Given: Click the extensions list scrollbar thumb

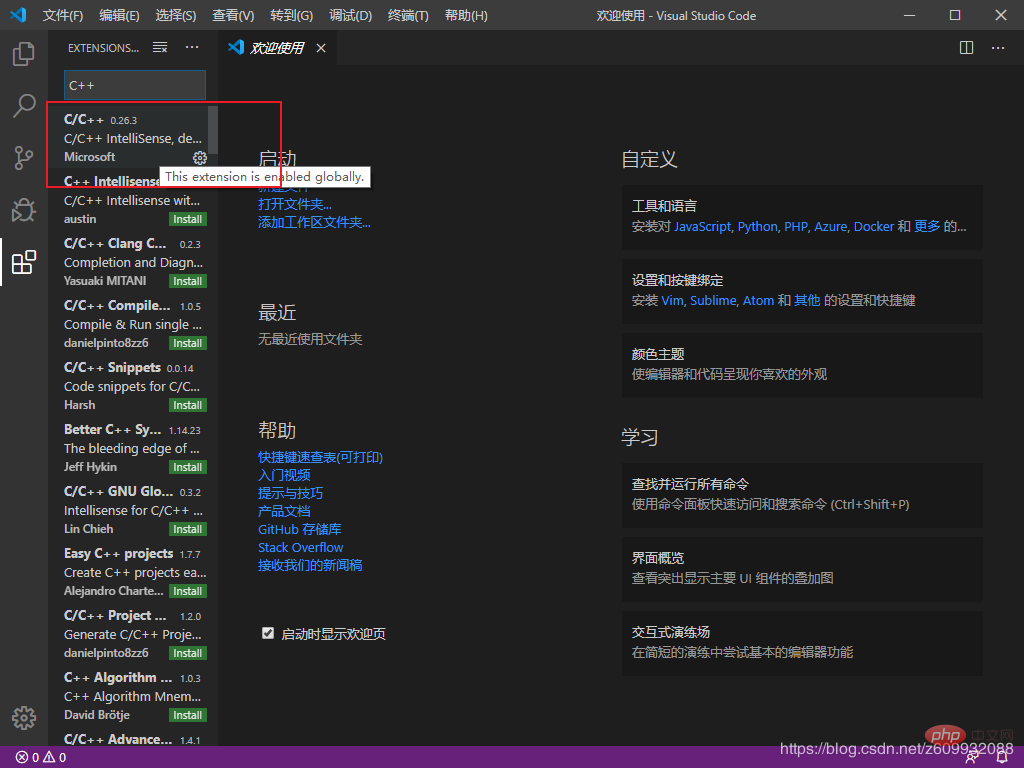Looking at the screenshot, I should click(x=213, y=129).
